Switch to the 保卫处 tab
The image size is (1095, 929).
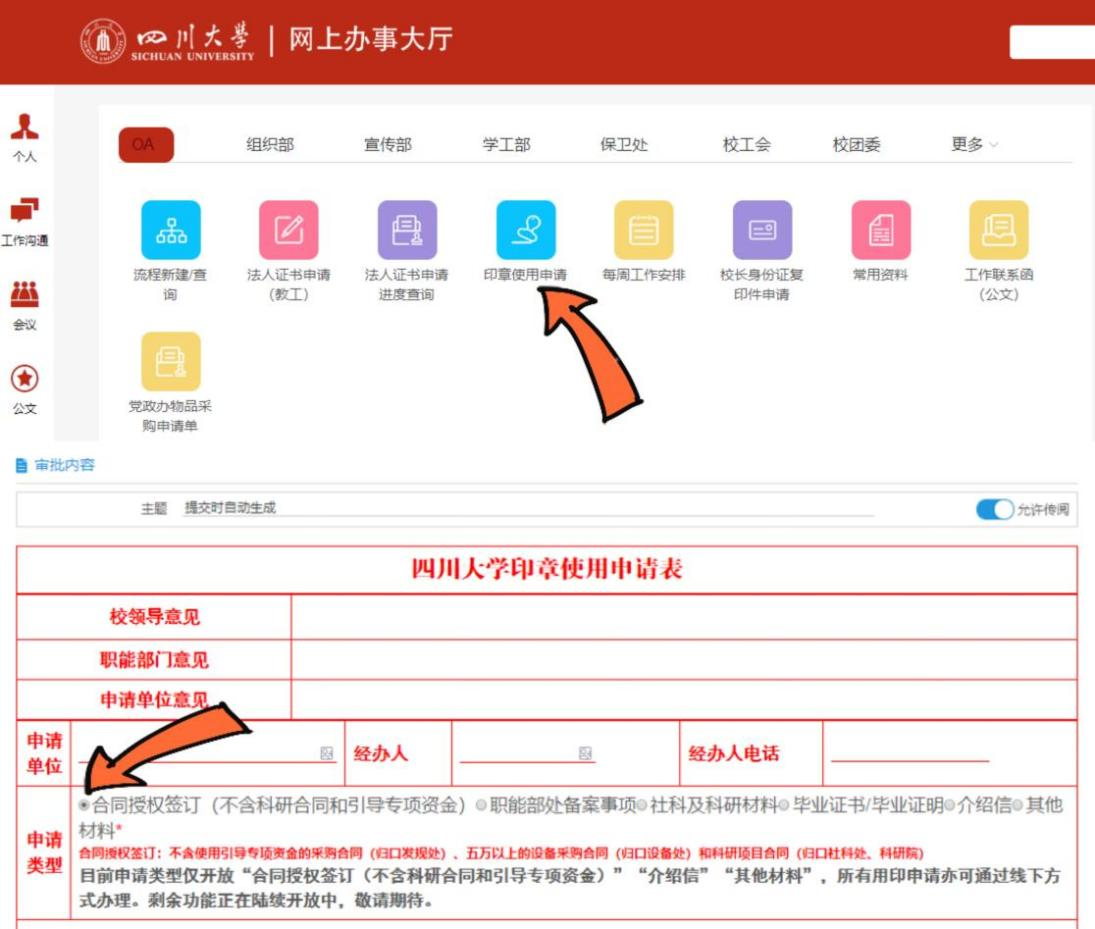624,145
